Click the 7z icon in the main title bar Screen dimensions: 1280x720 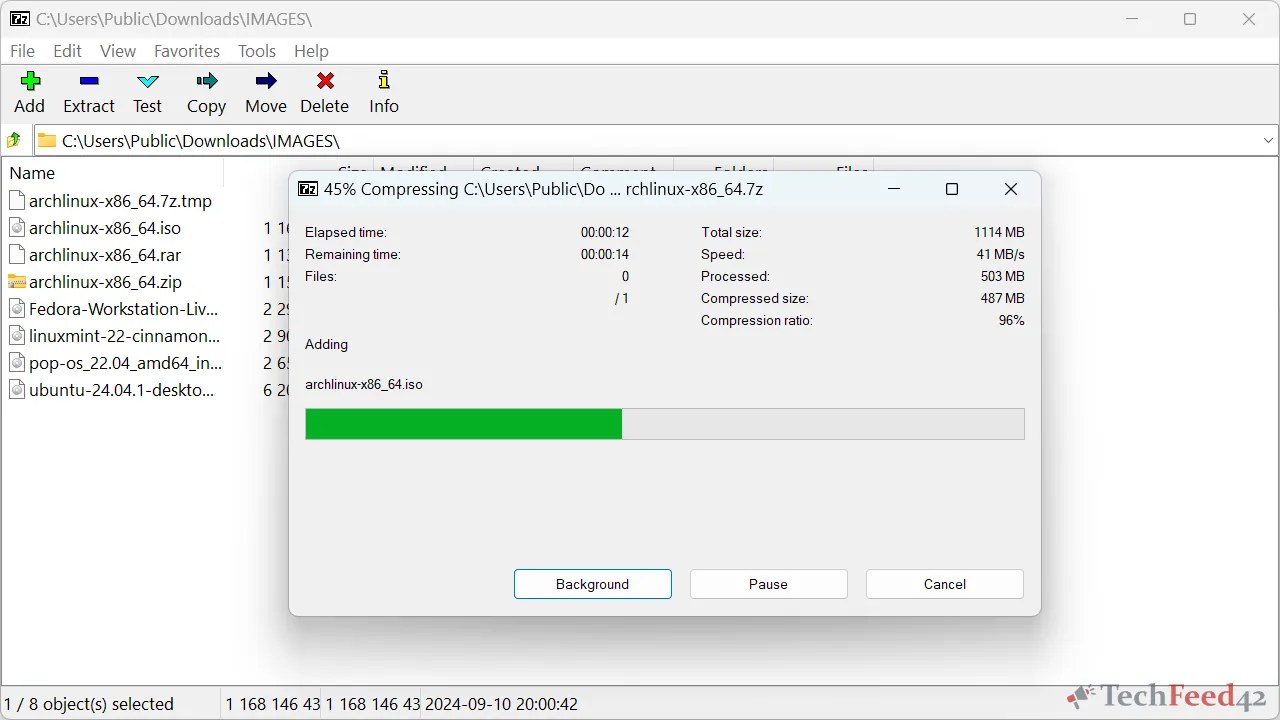tap(20, 19)
